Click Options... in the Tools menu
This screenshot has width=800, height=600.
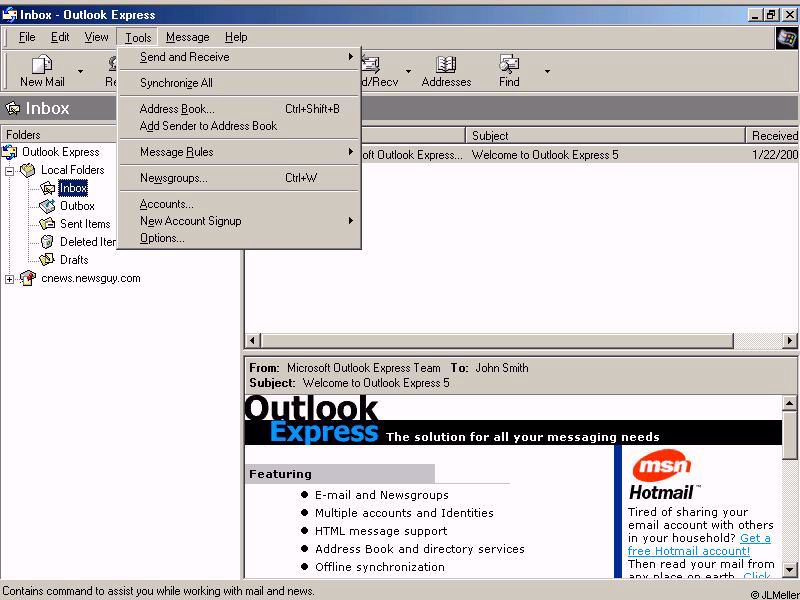pyautogui.click(x=162, y=238)
